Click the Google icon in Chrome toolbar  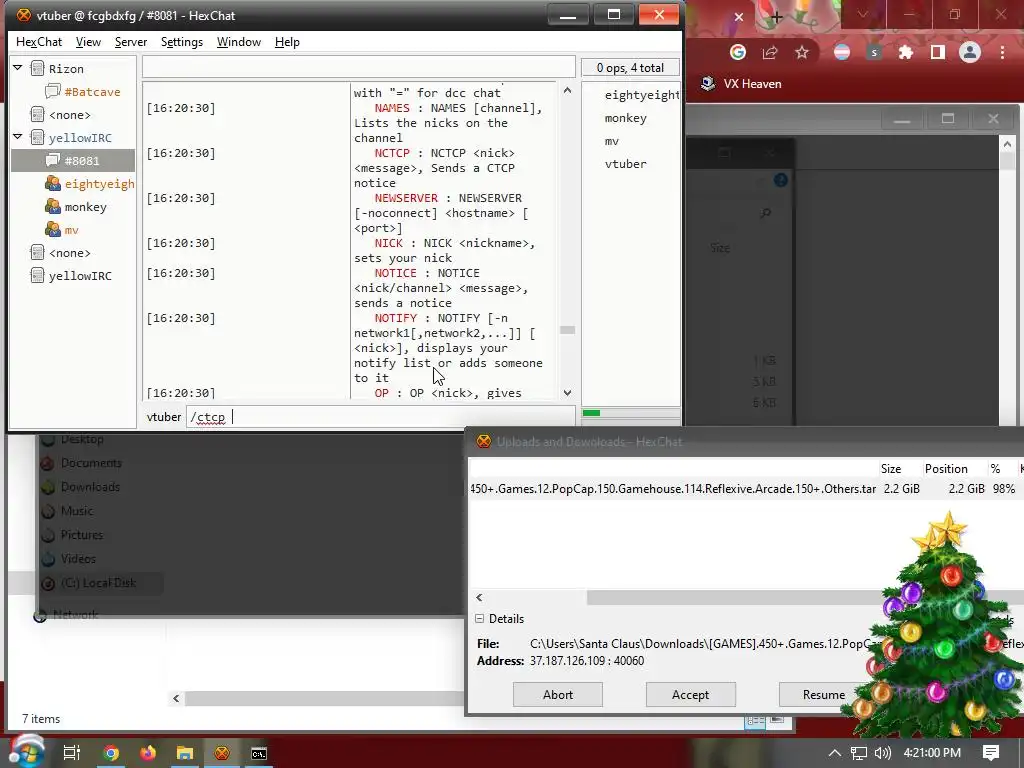(x=738, y=52)
